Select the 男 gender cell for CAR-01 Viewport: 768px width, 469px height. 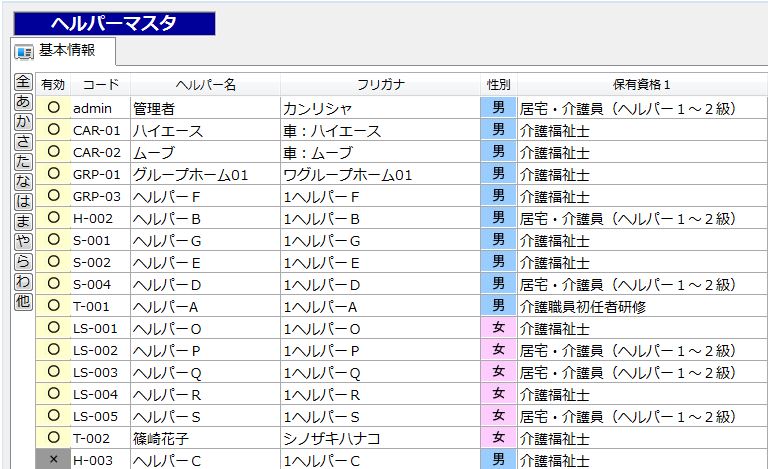click(498, 130)
